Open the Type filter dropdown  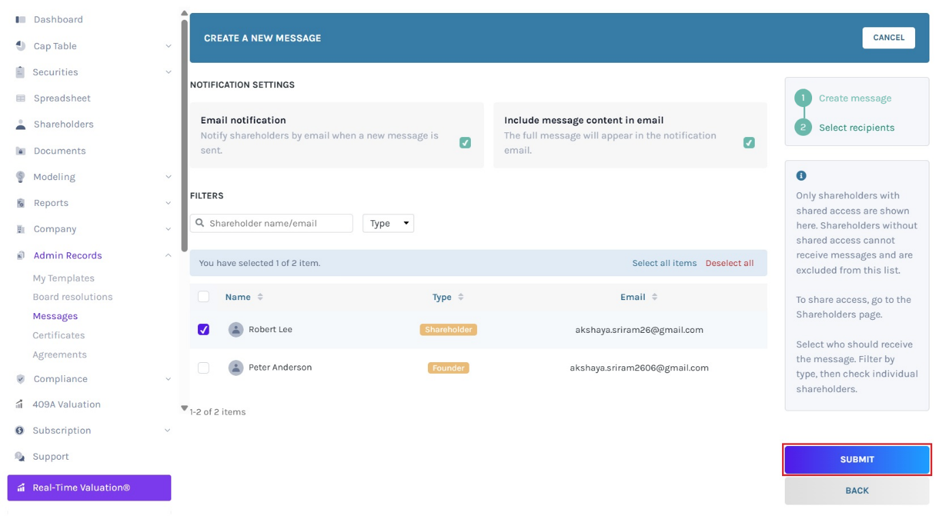(388, 223)
